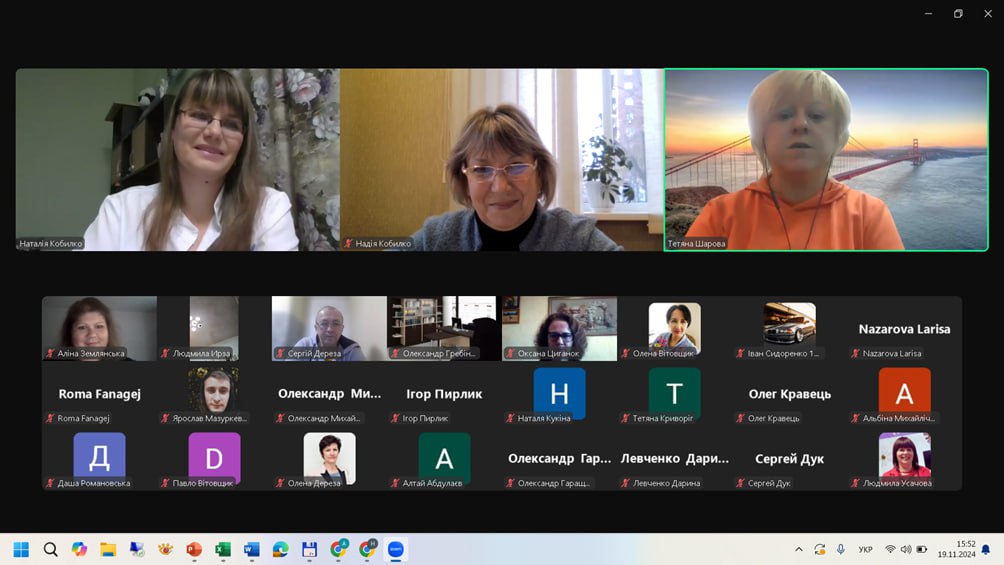Open the volume speaker tray icon
The width and height of the screenshot is (1004, 565).
point(906,550)
